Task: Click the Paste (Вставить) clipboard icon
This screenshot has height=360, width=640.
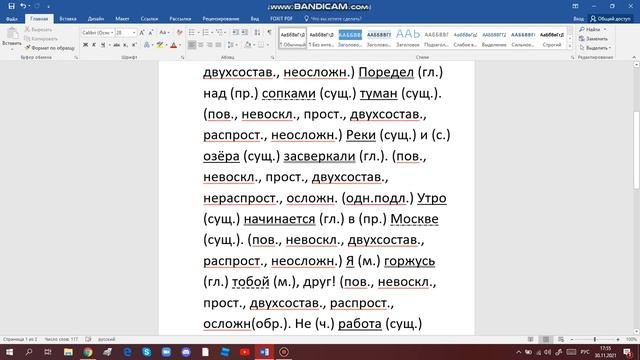Action: [x=12, y=34]
